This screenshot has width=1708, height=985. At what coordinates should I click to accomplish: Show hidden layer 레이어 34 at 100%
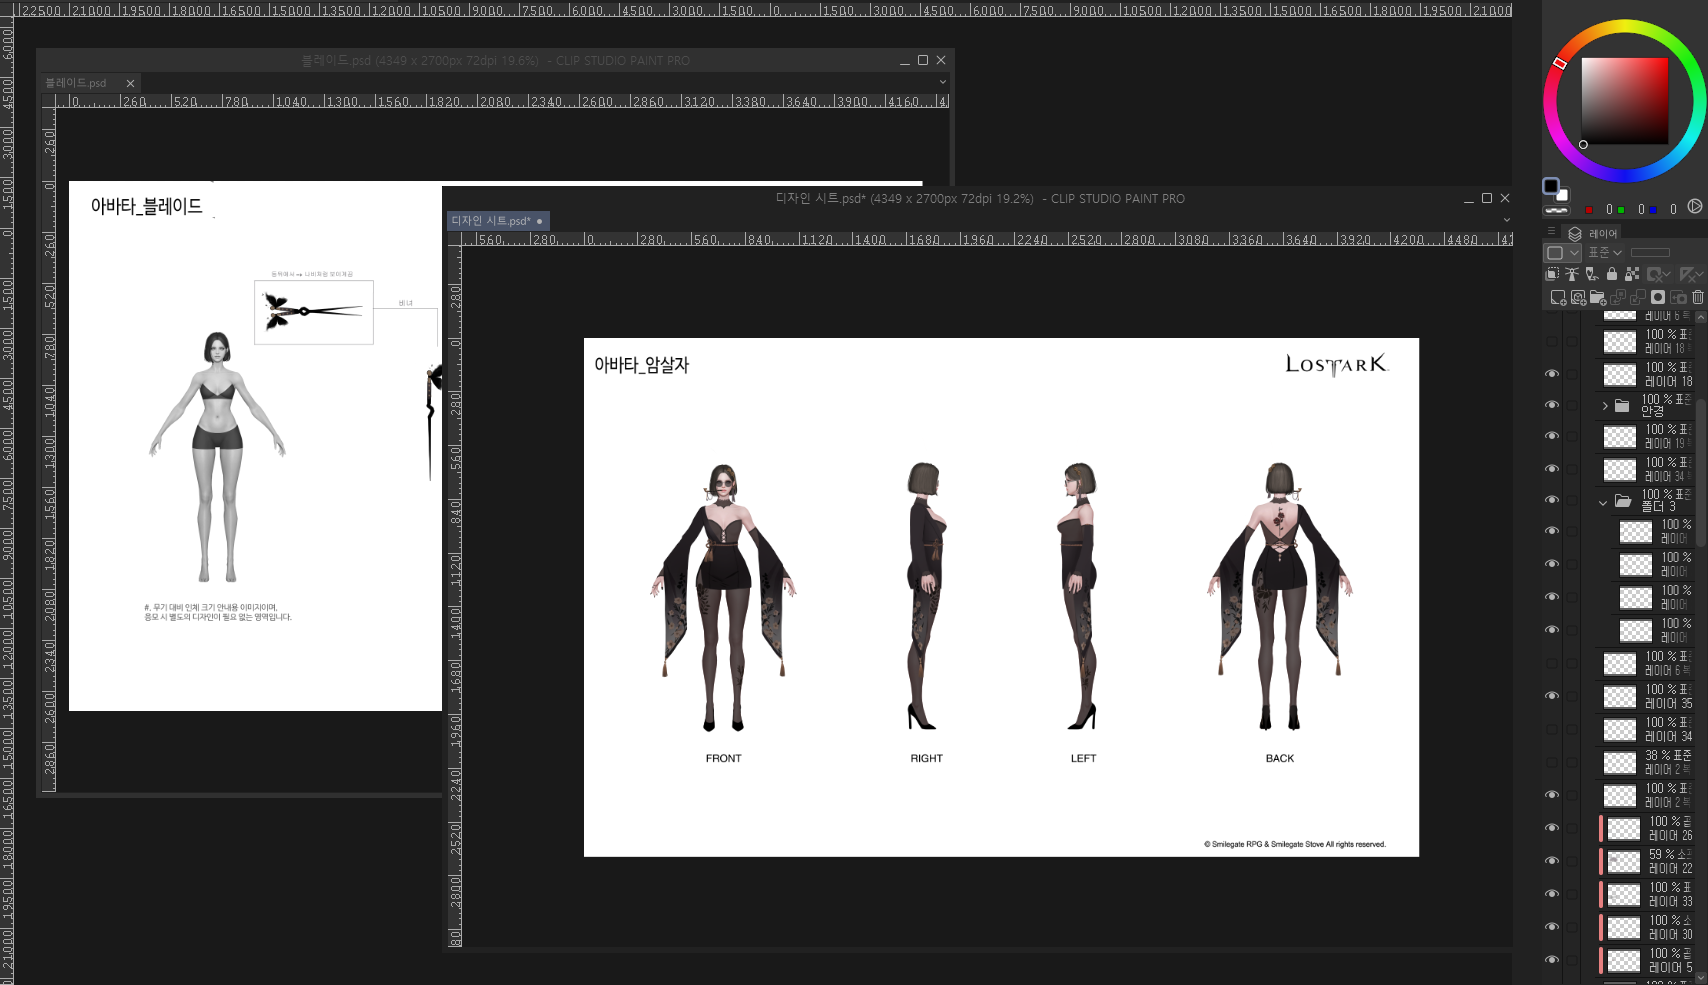pyautogui.click(x=1552, y=728)
